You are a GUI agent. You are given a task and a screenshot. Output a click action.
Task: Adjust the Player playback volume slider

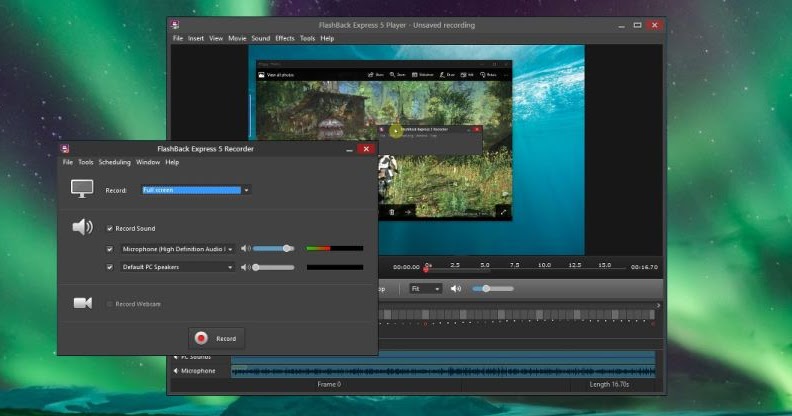[x=493, y=288]
